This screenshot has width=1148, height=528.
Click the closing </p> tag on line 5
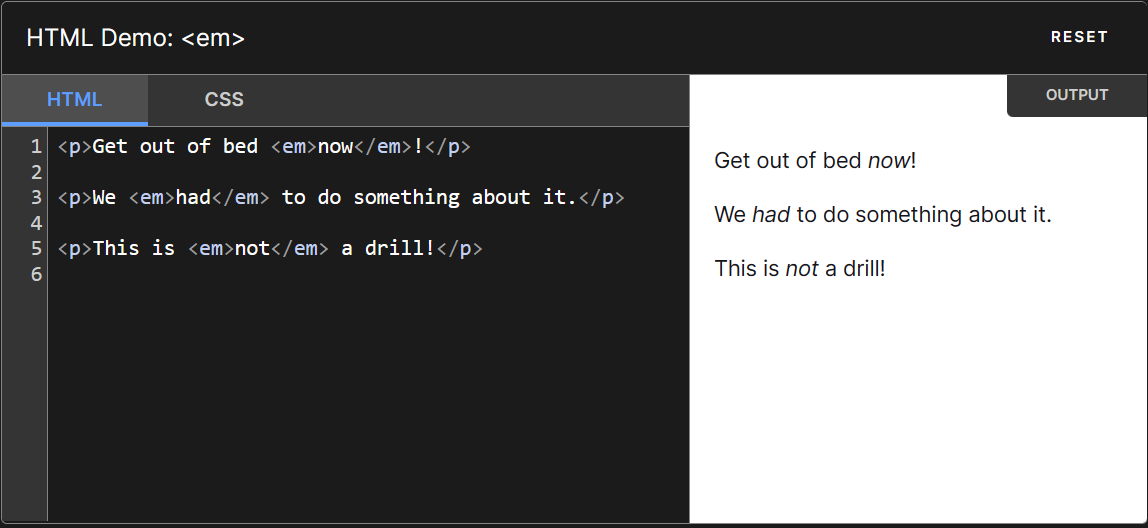tap(460, 248)
